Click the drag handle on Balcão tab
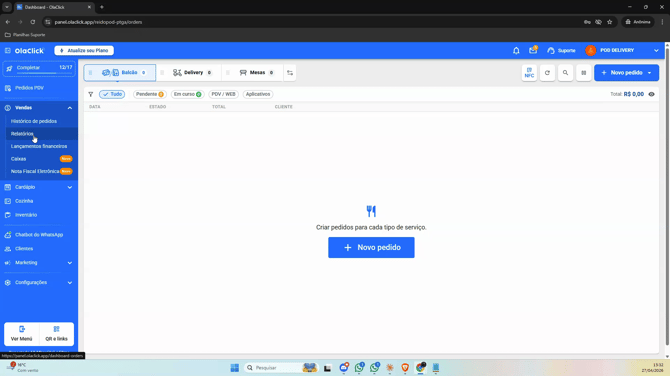The height and width of the screenshot is (376, 670). click(x=90, y=73)
